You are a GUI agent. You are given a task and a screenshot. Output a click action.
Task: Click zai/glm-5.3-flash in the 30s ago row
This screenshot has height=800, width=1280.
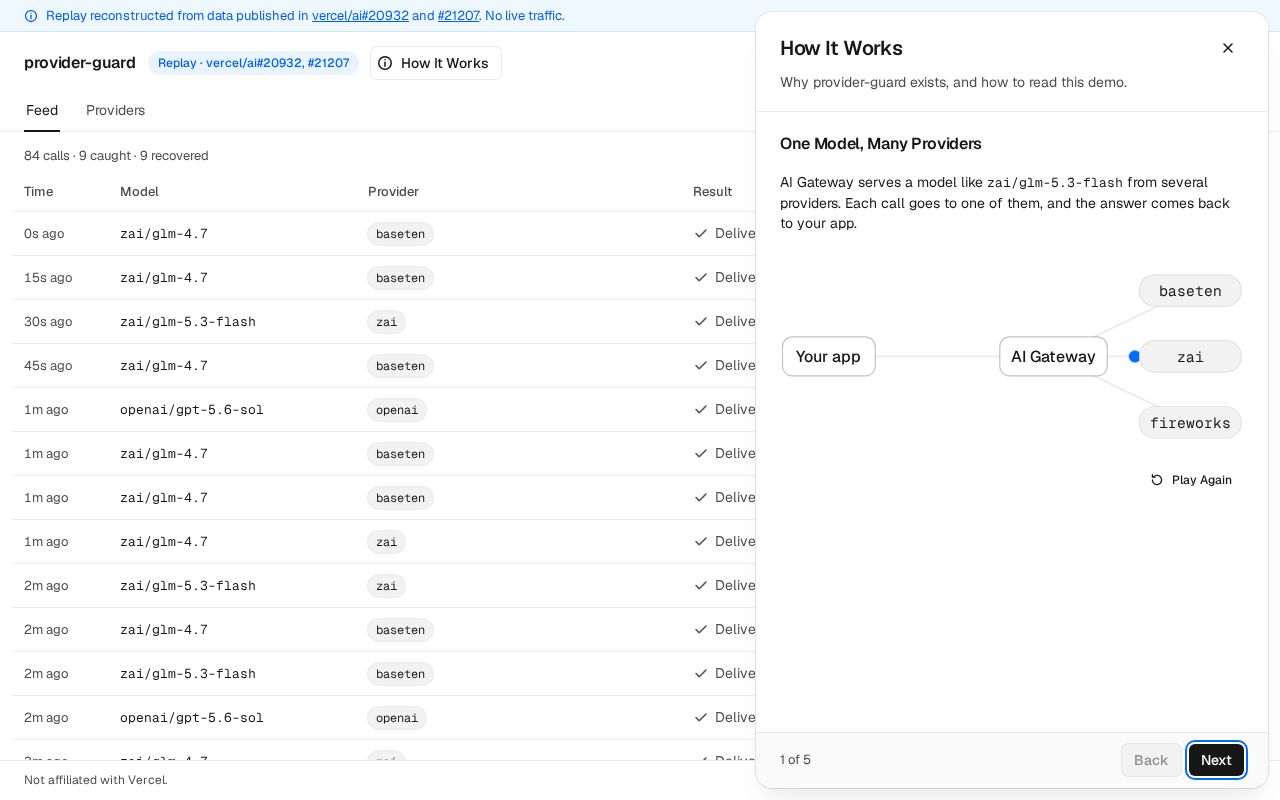188,322
